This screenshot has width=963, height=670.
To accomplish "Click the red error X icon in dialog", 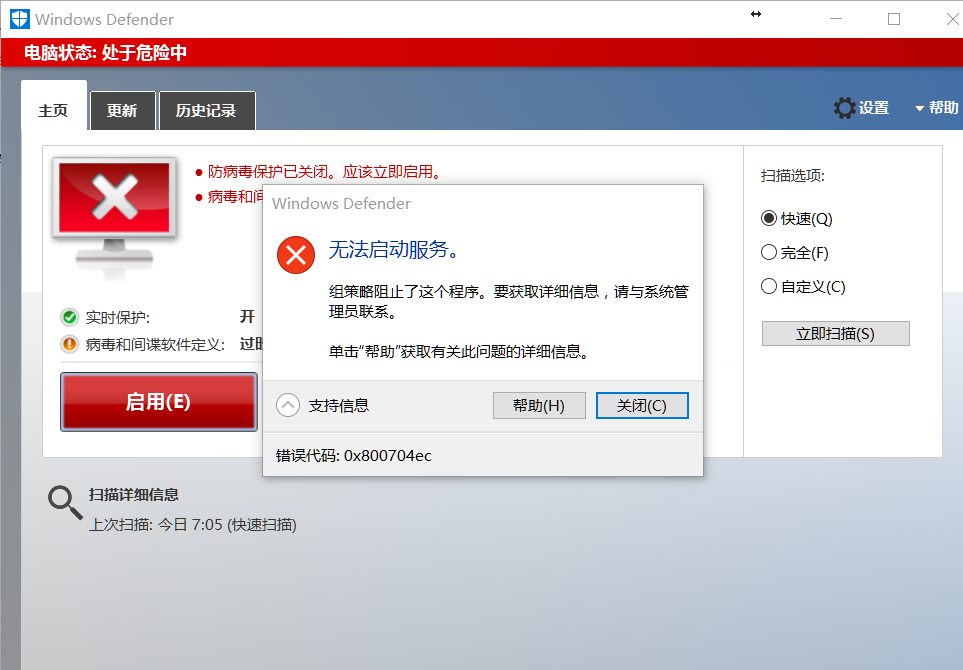I will [x=295, y=255].
